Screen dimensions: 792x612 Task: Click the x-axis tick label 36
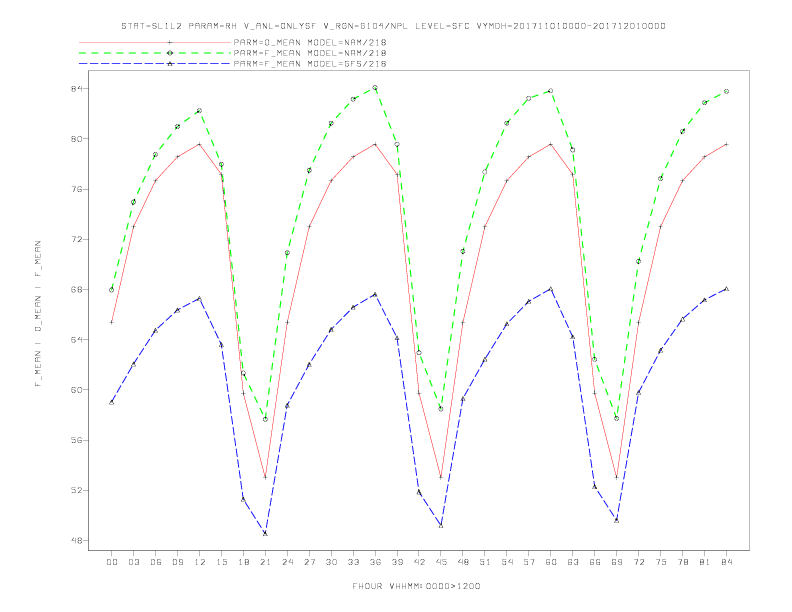point(375,562)
